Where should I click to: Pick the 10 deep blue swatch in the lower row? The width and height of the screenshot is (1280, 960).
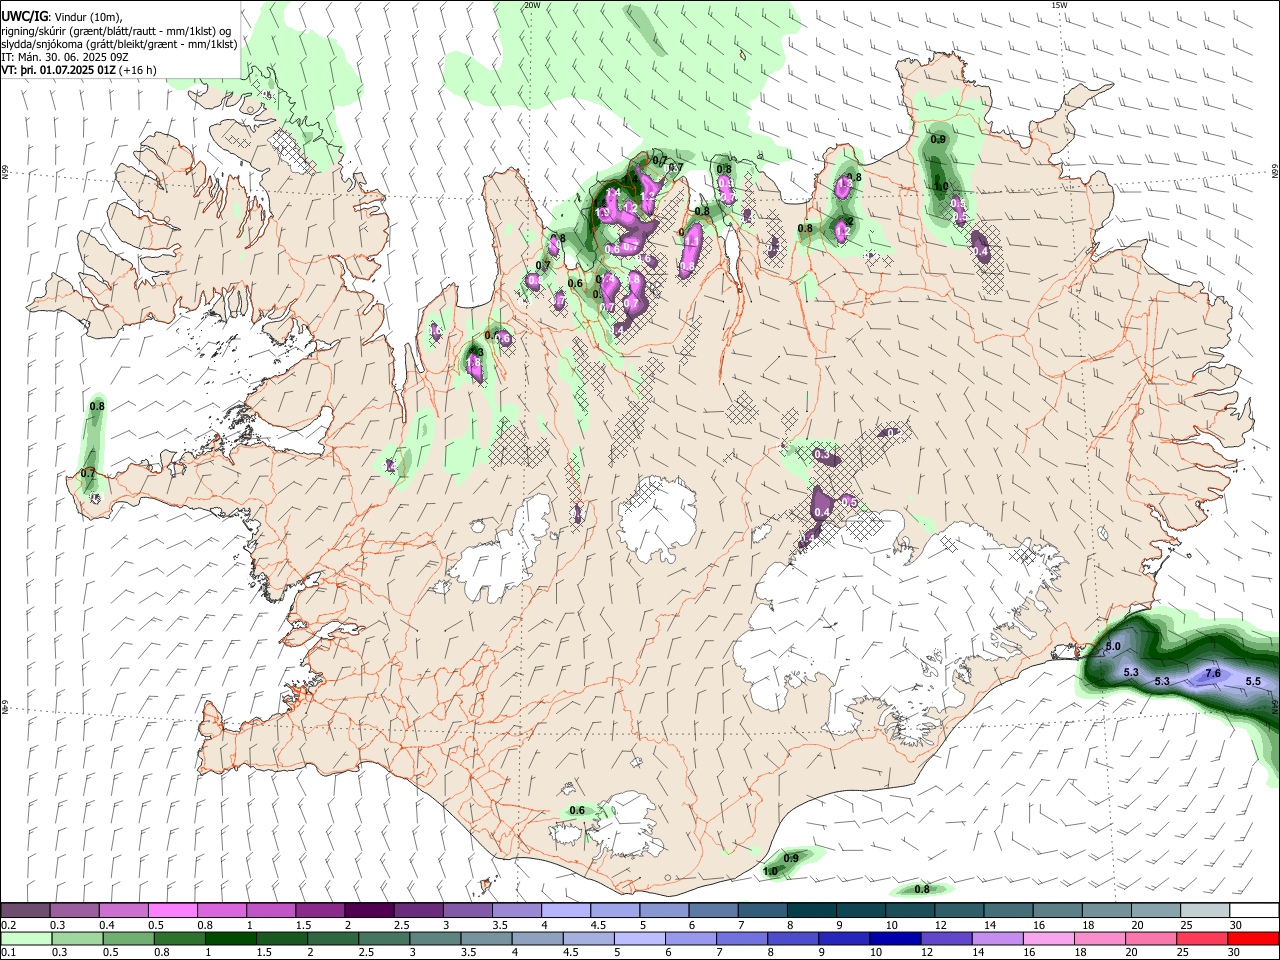895,939
